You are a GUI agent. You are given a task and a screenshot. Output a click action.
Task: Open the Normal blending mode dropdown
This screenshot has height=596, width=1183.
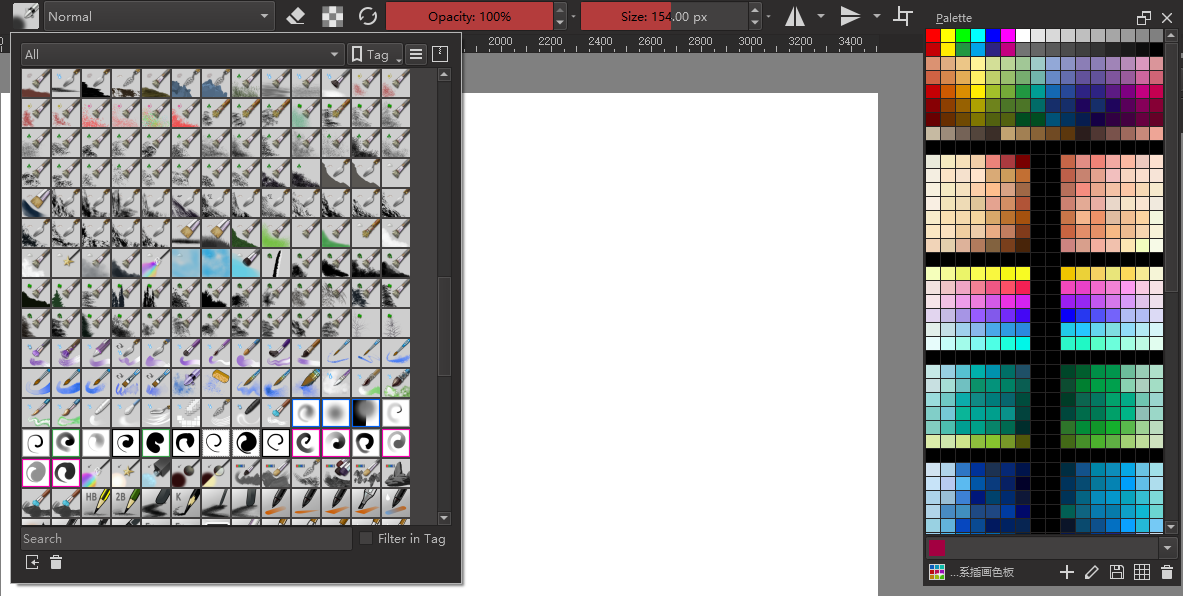point(158,16)
